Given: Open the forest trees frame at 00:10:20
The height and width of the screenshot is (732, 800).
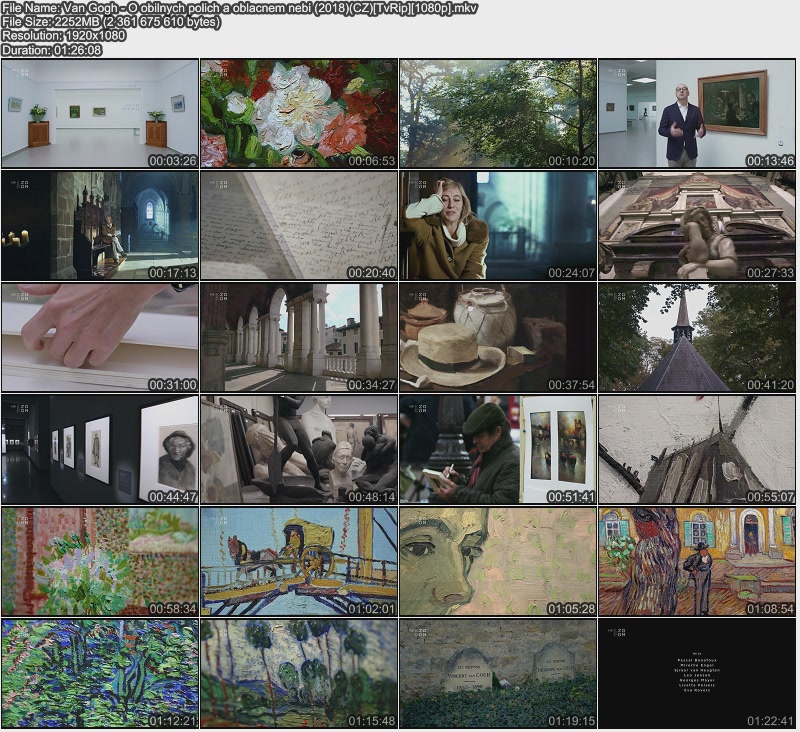Looking at the screenshot, I should (x=498, y=113).
